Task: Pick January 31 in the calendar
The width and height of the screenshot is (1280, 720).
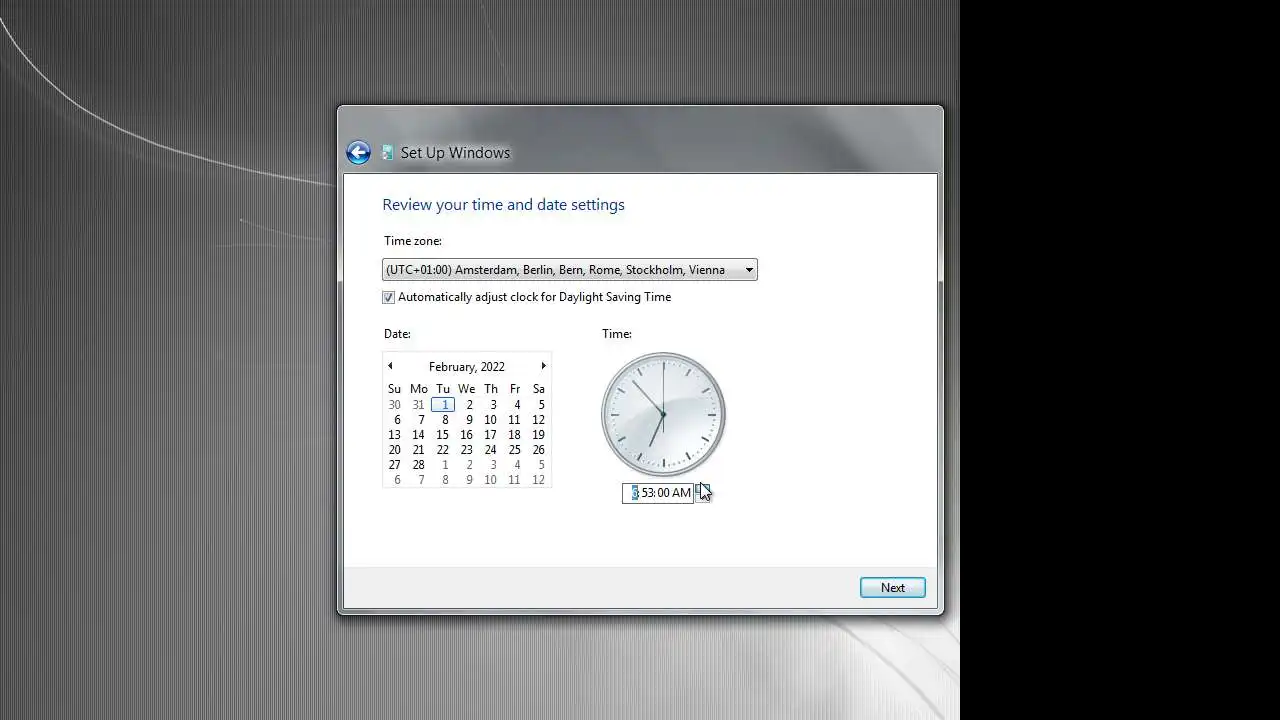Action: point(419,405)
